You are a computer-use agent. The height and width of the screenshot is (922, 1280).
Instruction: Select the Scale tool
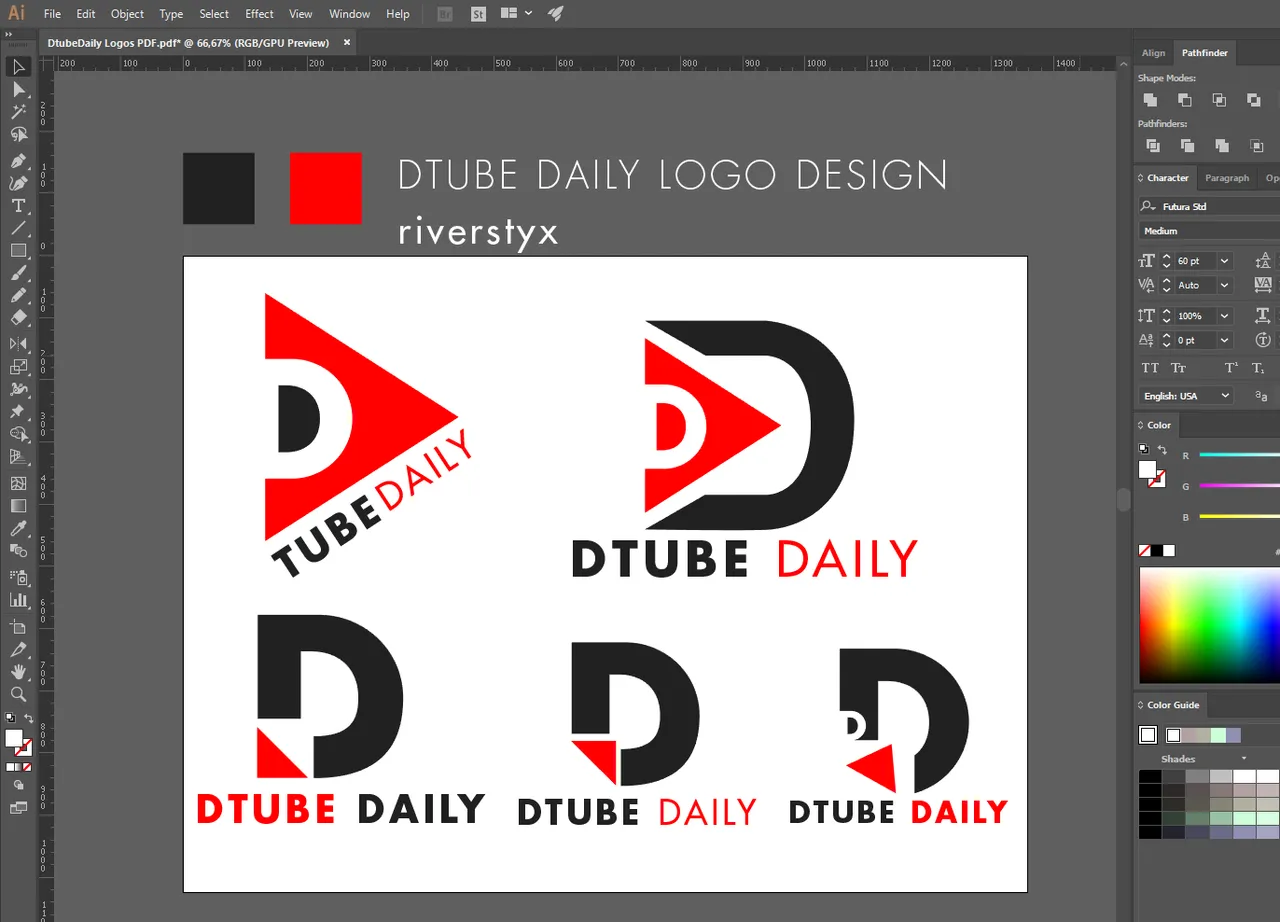coord(18,367)
